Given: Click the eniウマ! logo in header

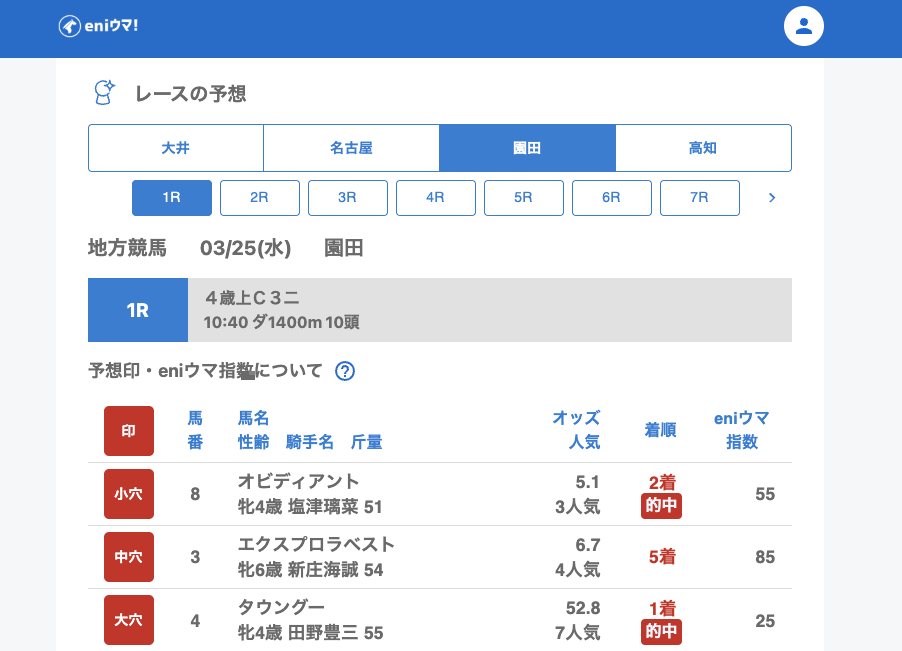Looking at the screenshot, I should coord(98,26).
